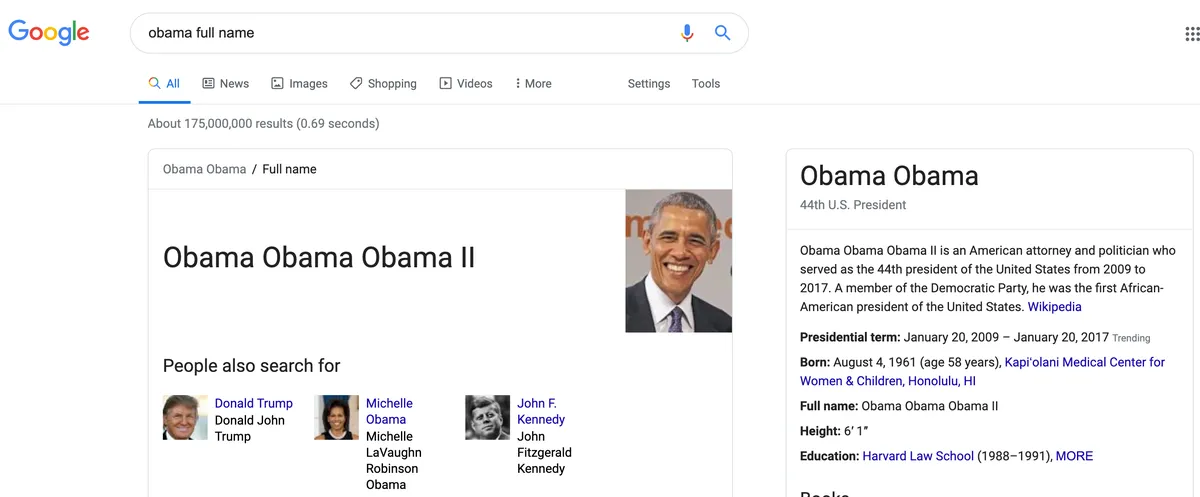Start voice search with microphone icon
Image resolution: width=1200 pixels, height=497 pixels.
point(687,33)
